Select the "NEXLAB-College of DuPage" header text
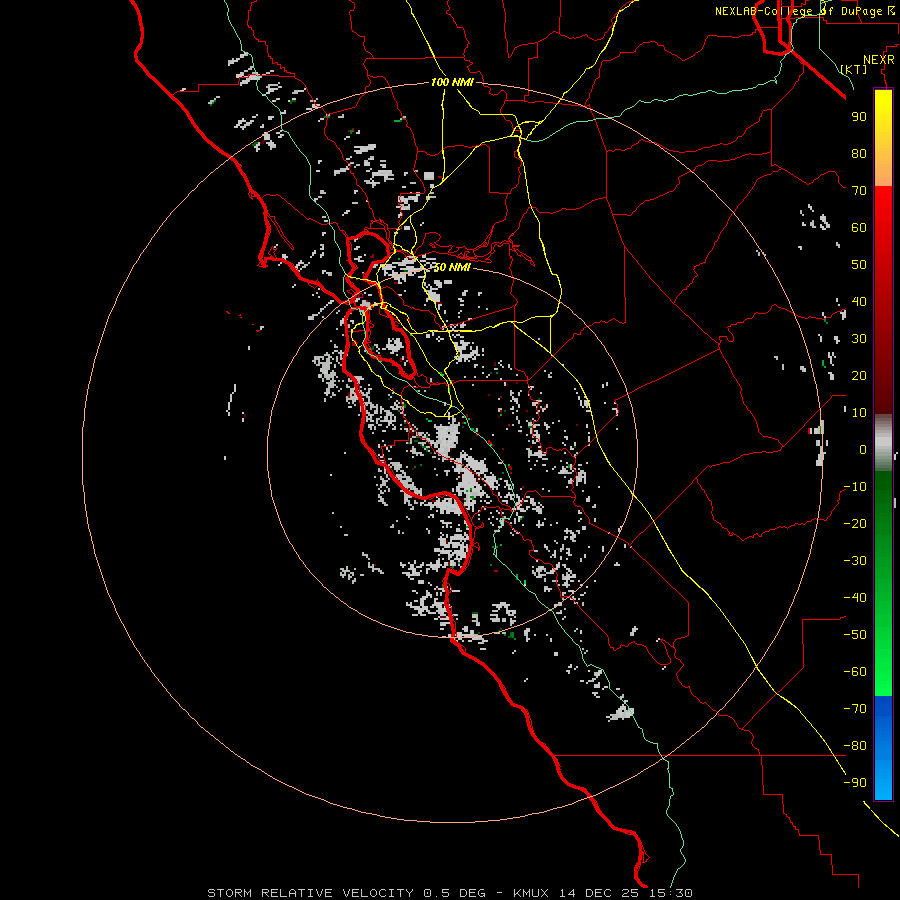900x900 pixels. tap(798, 11)
